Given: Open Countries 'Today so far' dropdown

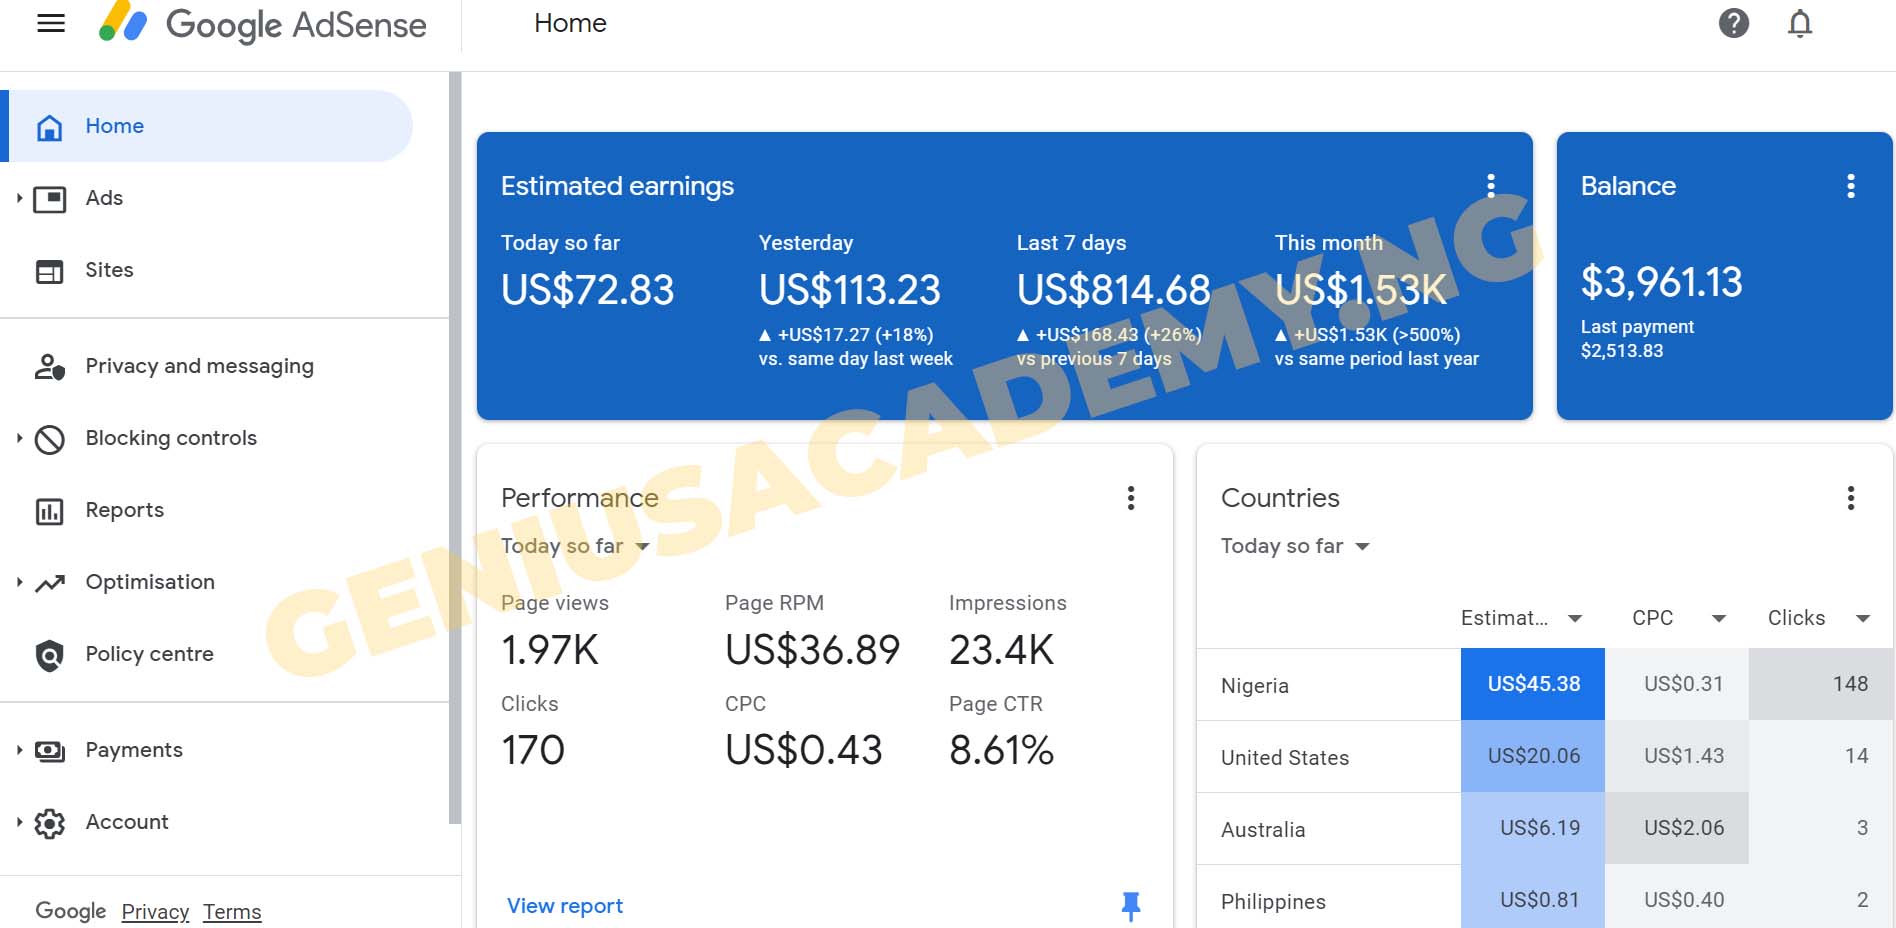Looking at the screenshot, I should [1295, 546].
